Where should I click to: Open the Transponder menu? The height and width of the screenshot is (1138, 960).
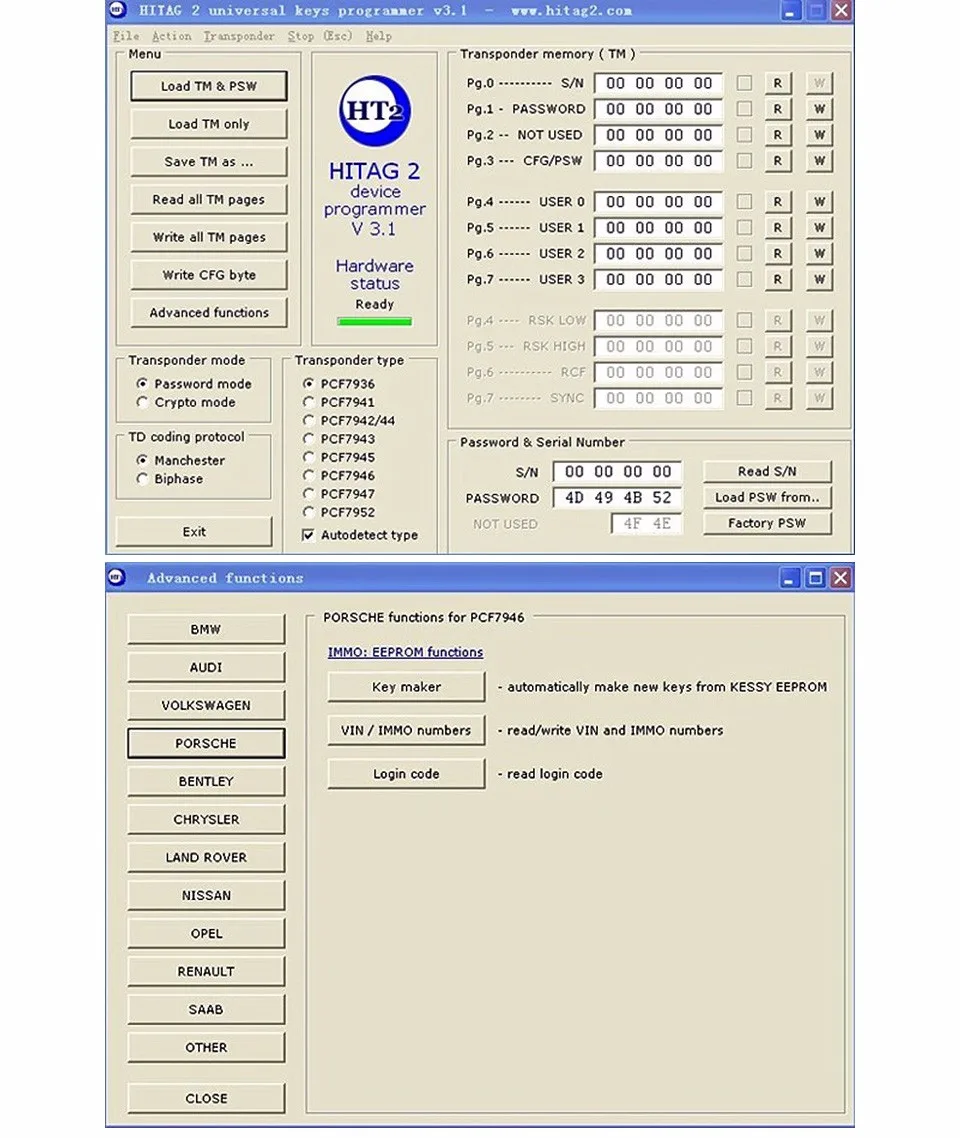[239, 36]
